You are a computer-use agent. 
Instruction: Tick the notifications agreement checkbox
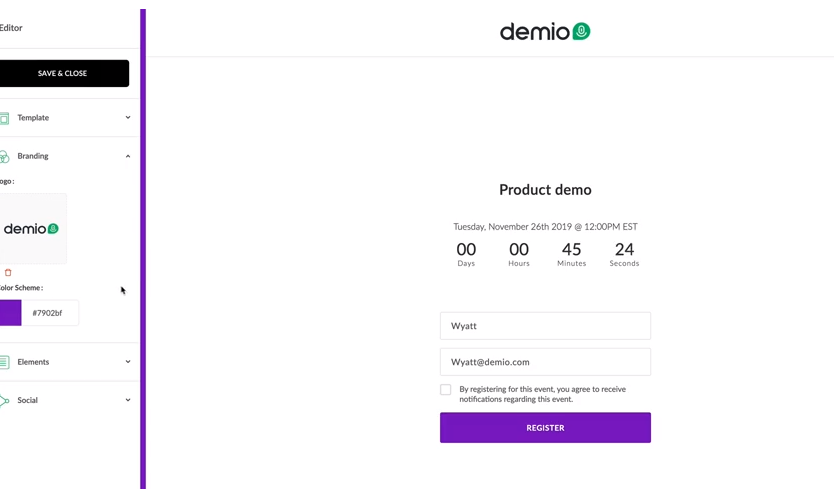446,390
